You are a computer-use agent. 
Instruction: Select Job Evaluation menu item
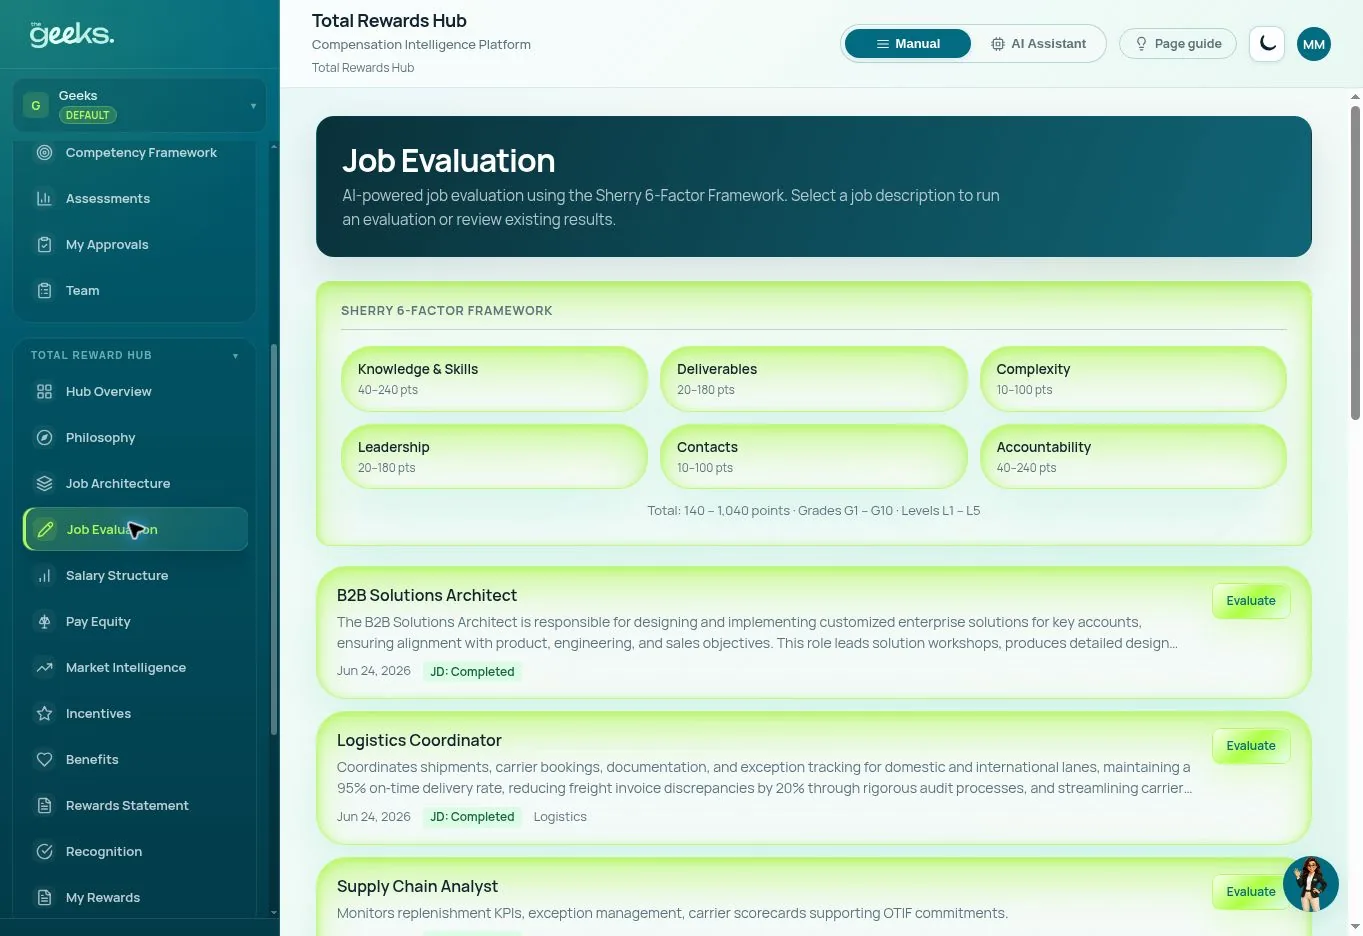(135, 530)
